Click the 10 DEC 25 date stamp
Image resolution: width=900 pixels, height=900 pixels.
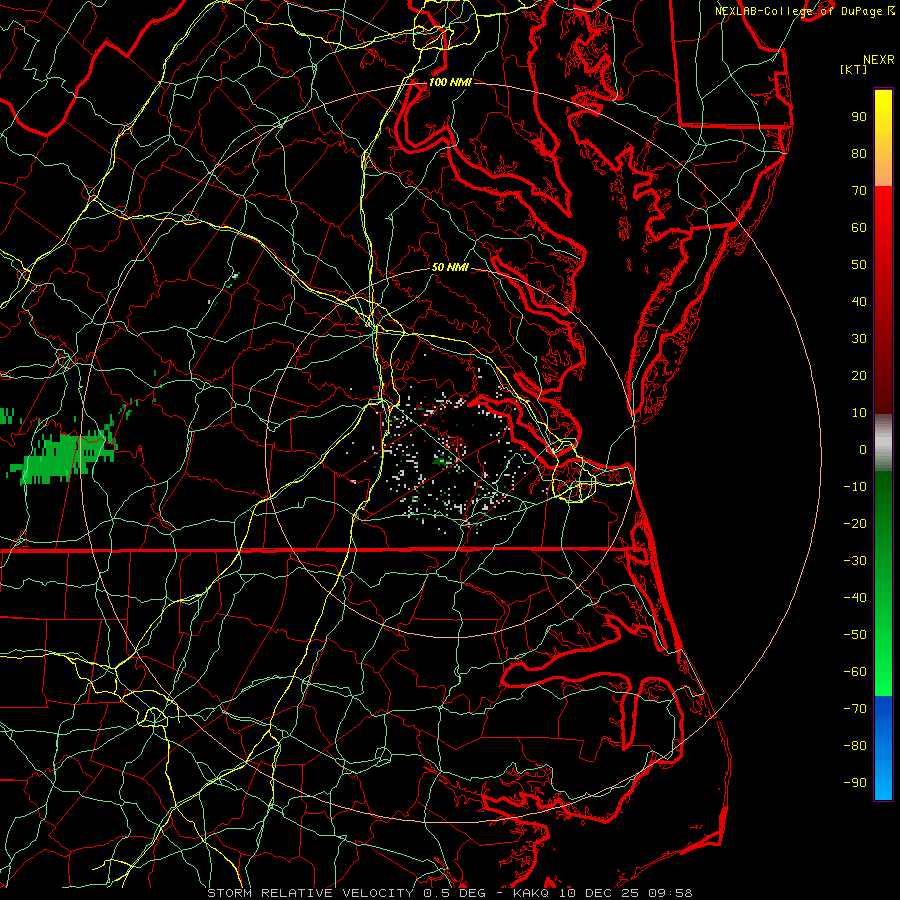click(600, 893)
